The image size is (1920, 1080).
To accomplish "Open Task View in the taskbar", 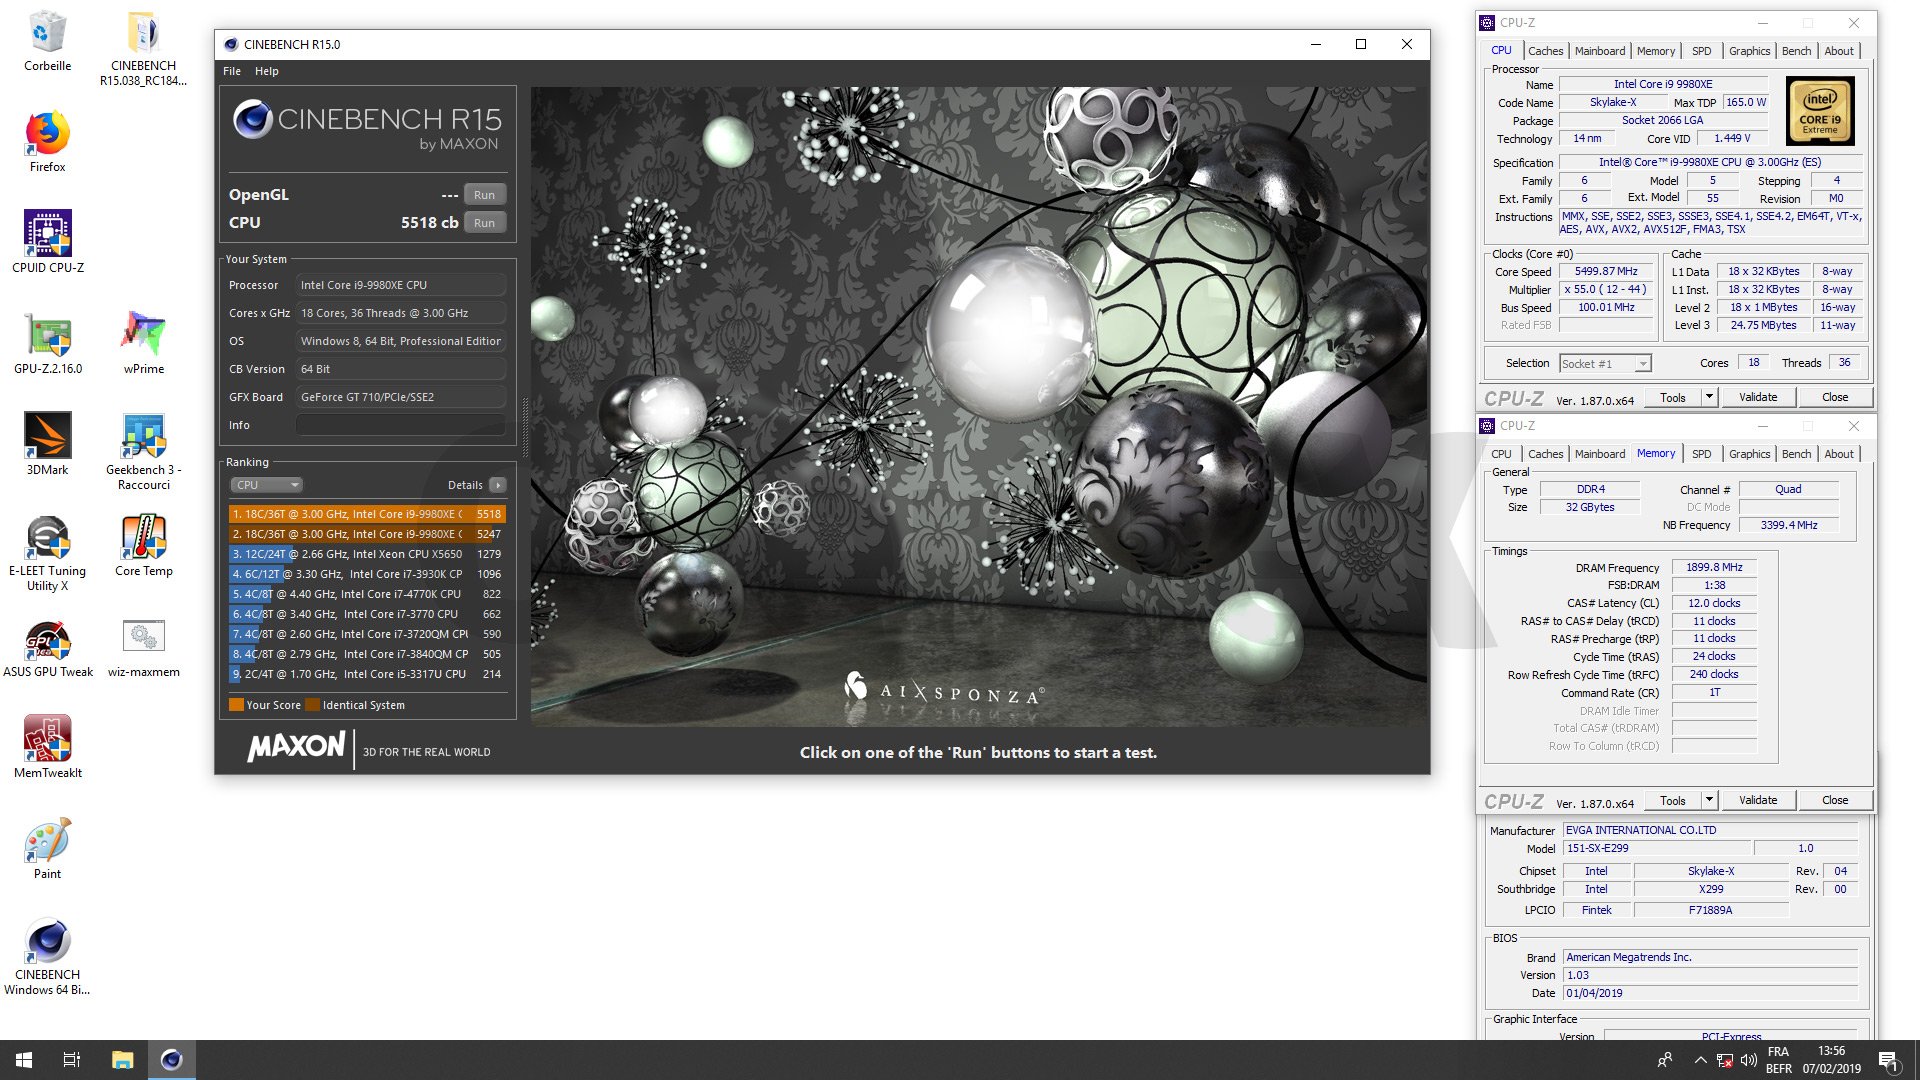I will click(72, 1060).
